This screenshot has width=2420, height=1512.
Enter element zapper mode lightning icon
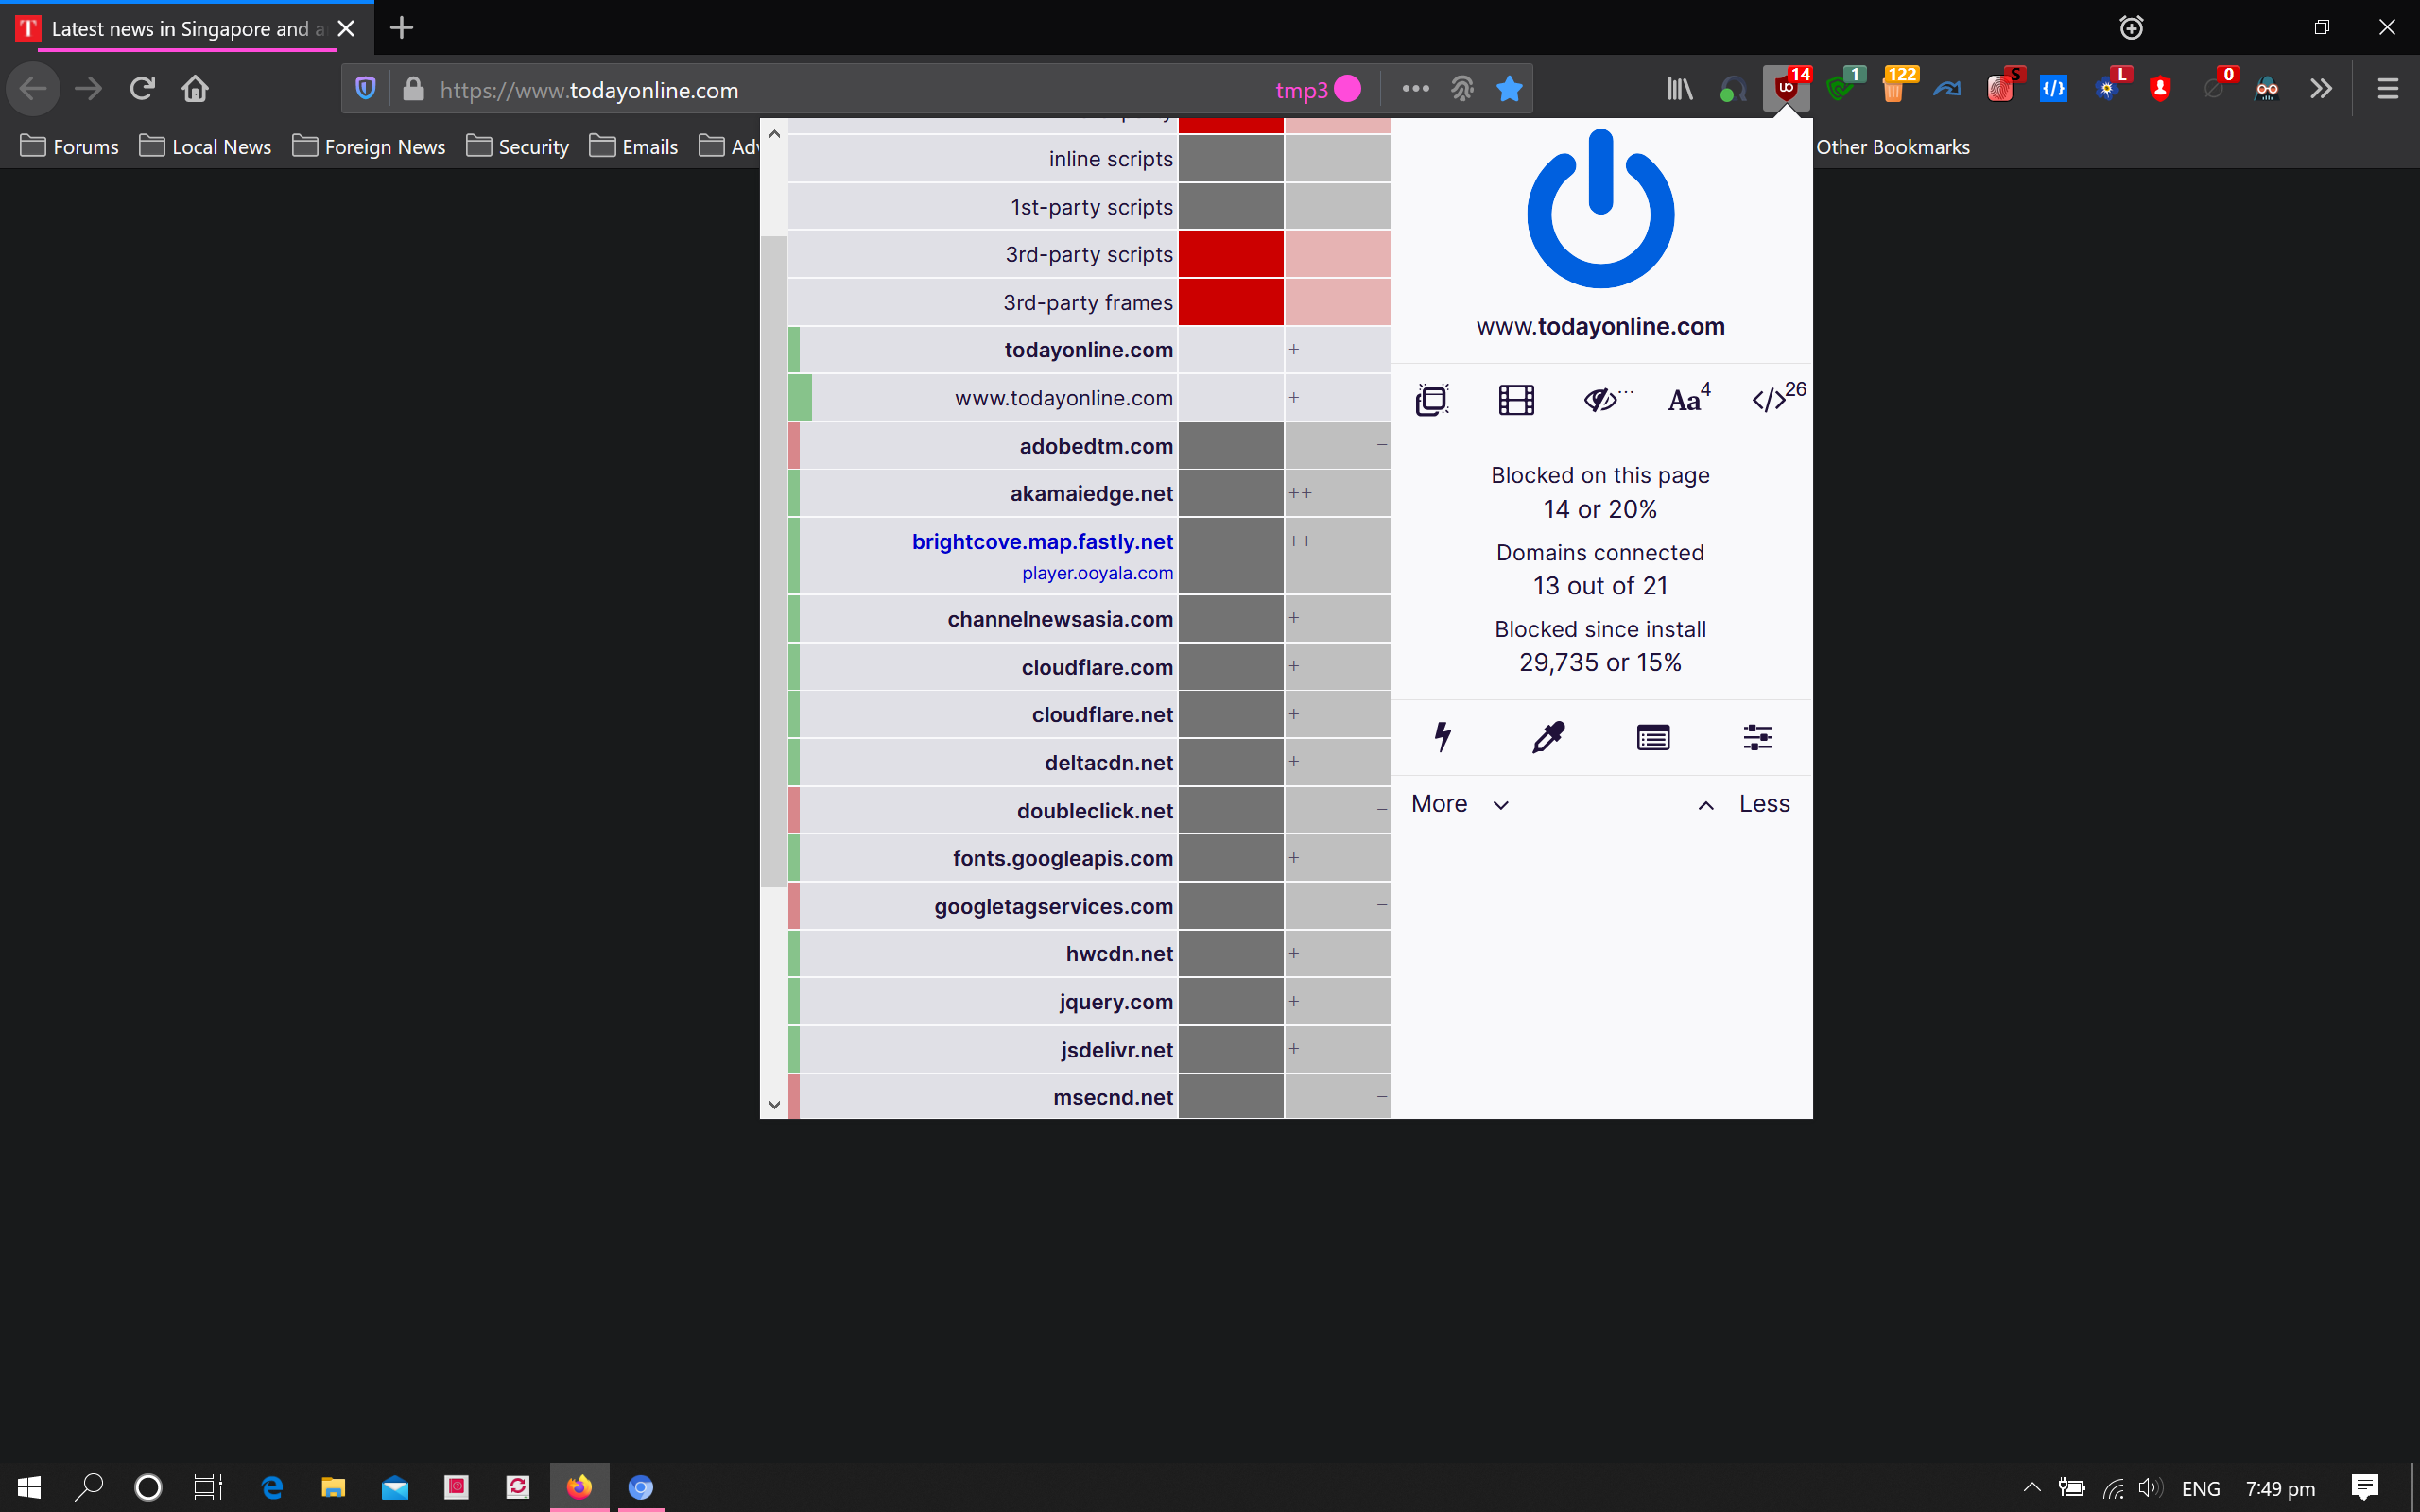tap(1442, 738)
